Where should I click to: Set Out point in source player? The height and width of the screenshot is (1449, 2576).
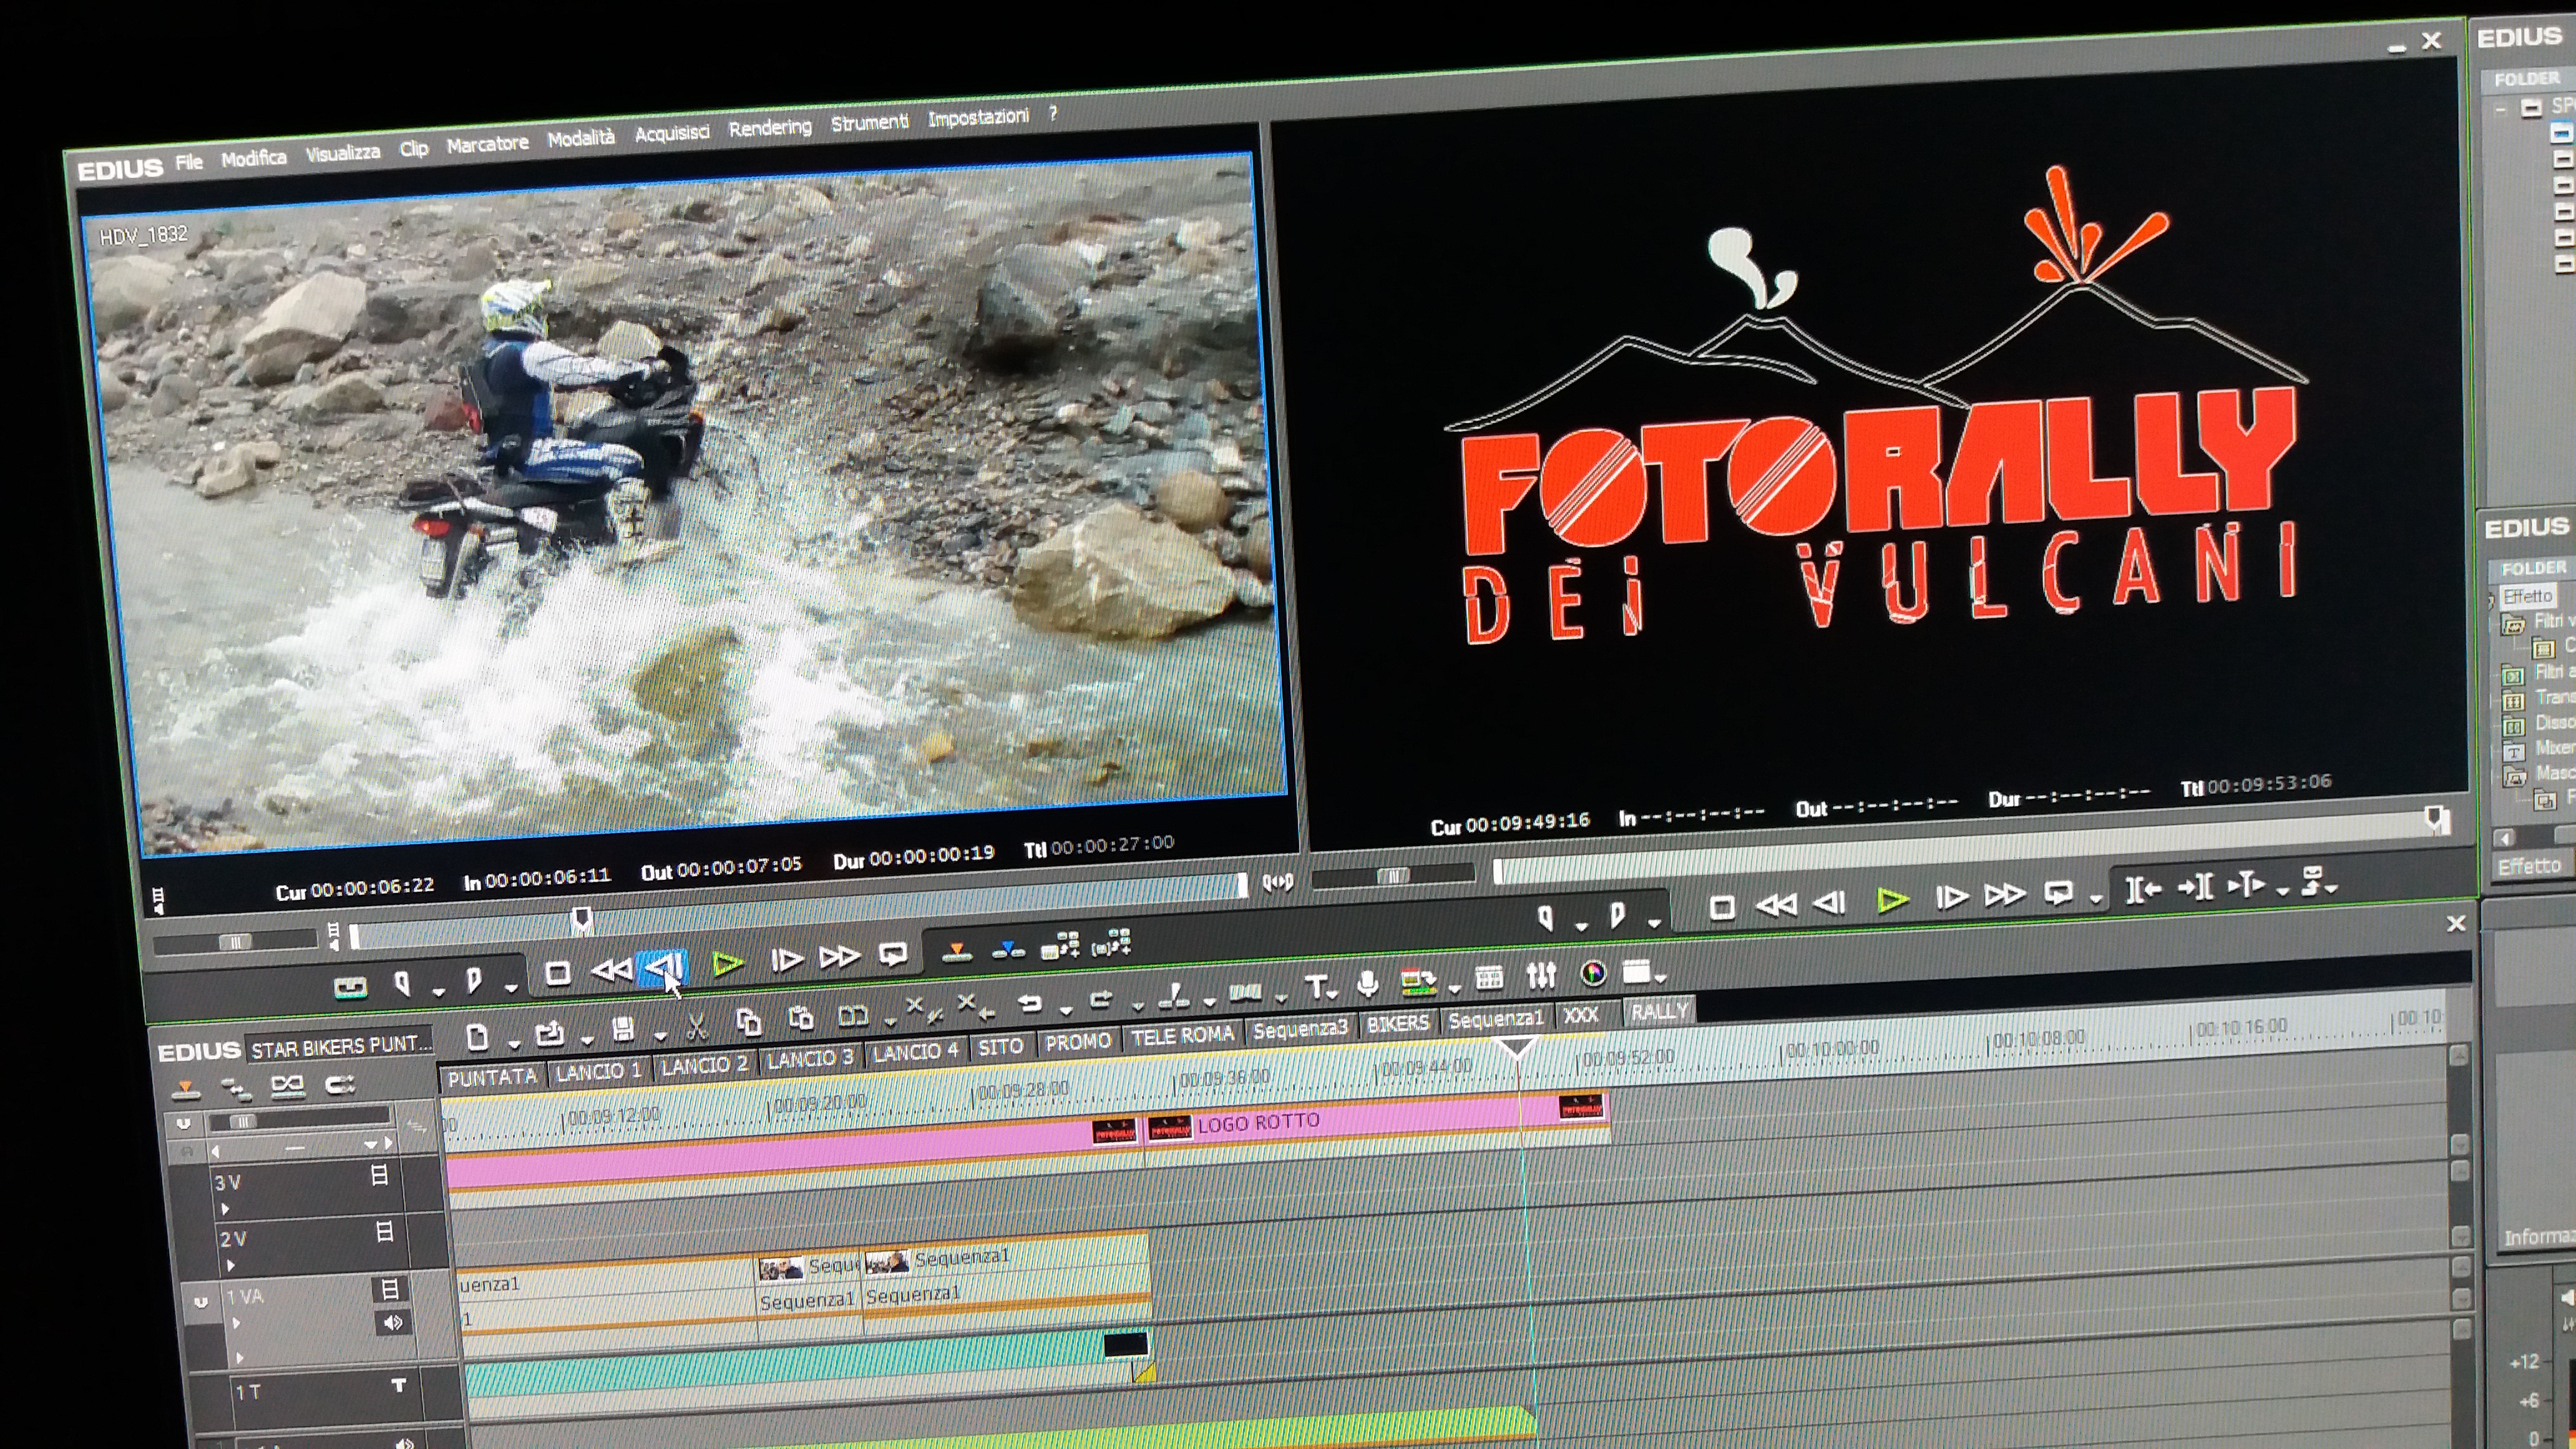click(474, 981)
